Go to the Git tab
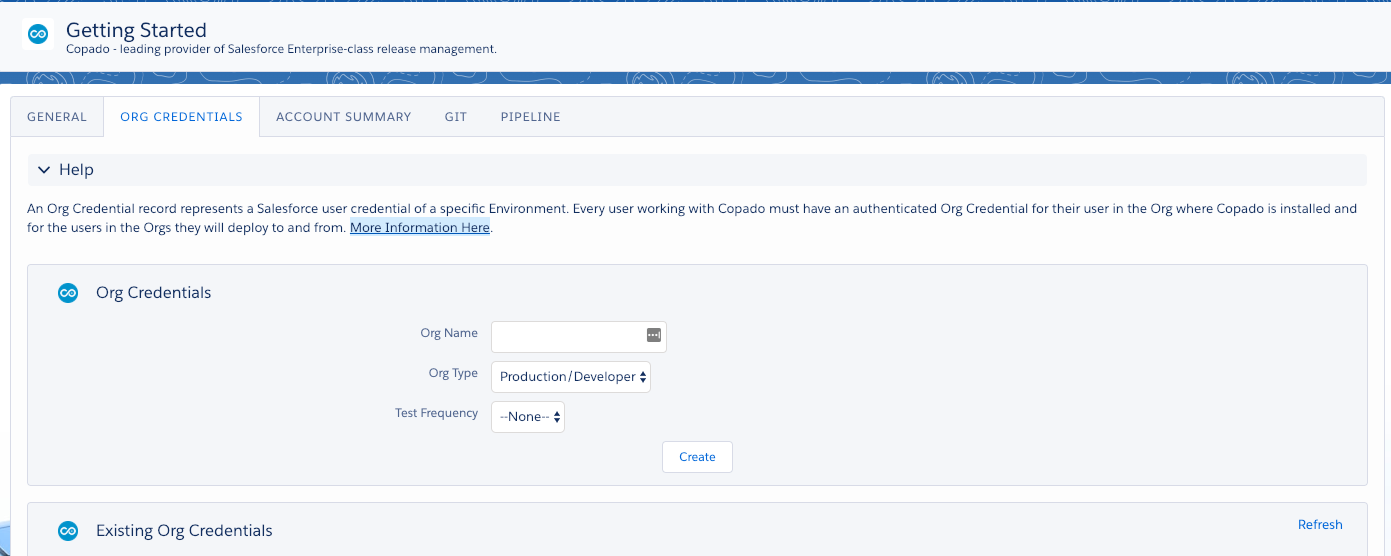1391x556 pixels. pyautogui.click(x=456, y=117)
